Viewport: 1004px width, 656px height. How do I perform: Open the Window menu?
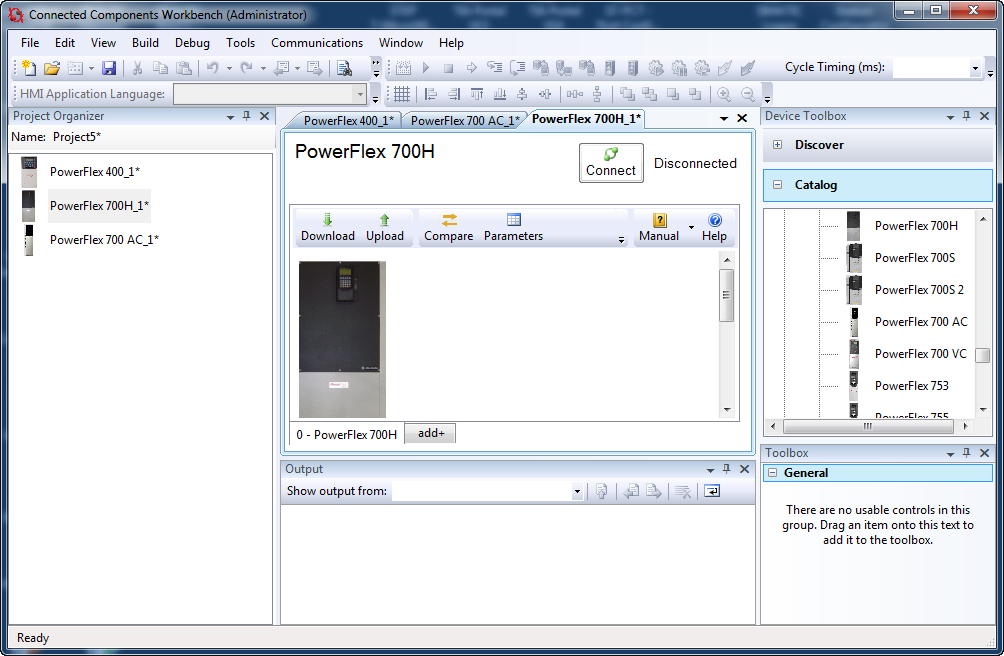click(x=401, y=43)
